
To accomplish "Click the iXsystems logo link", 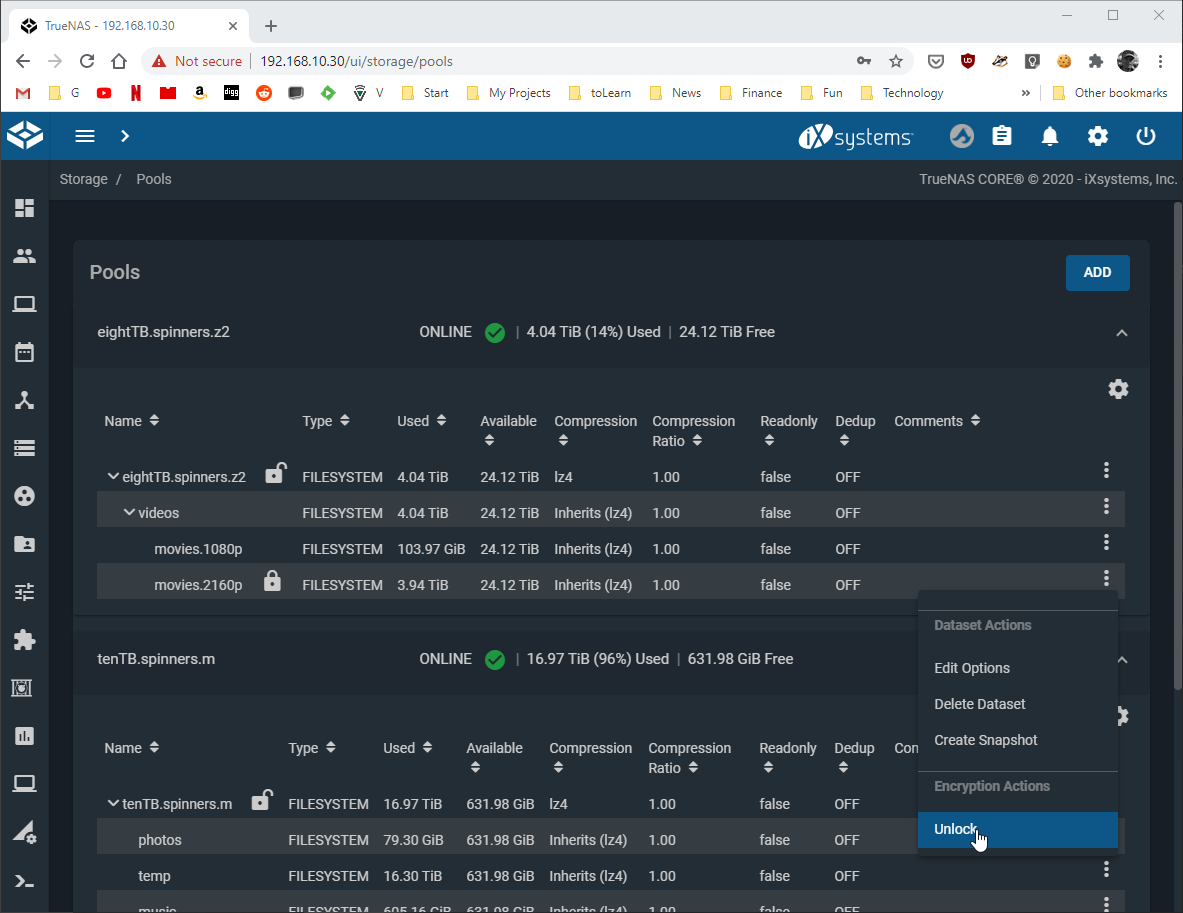I will click(x=856, y=137).
